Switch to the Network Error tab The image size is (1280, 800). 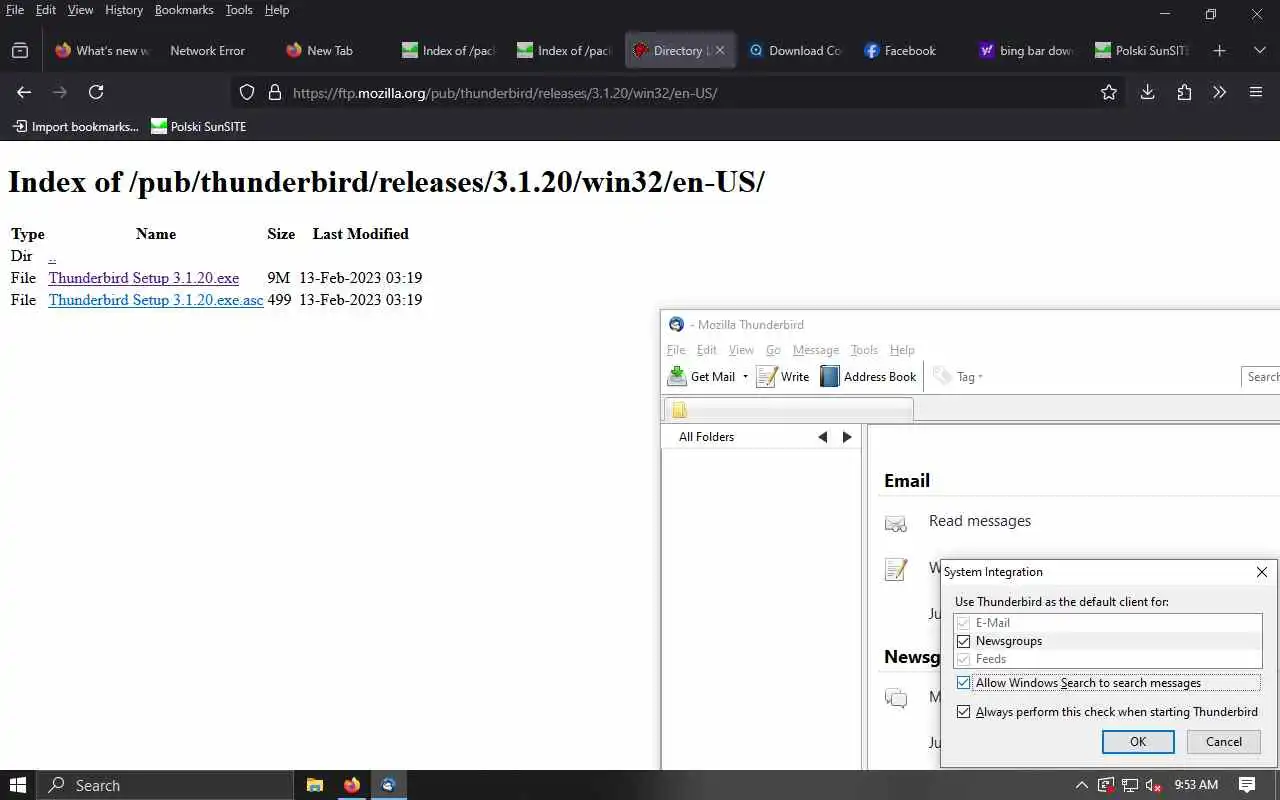pyautogui.click(x=207, y=50)
